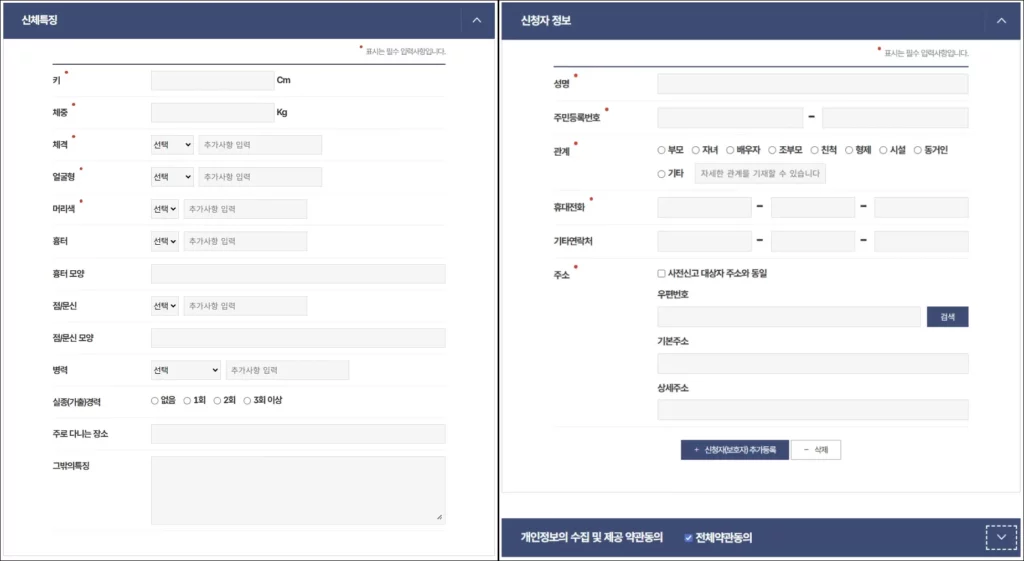Choose 3회 이상 for 실종(가출)경력
This screenshot has width=1024, height=561.
point(247,400)
